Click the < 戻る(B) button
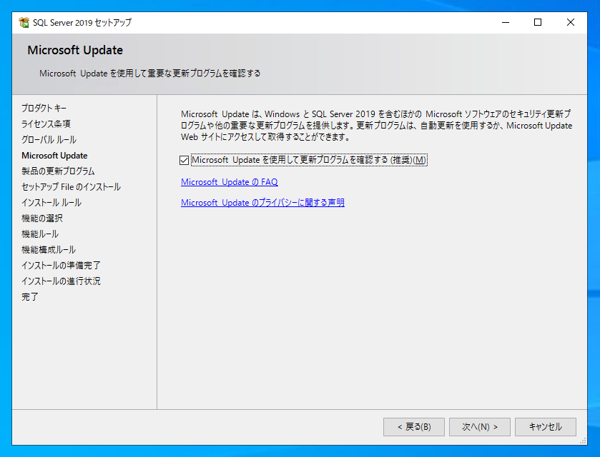Image resolution: width=600 pixels, height=457 pixels. tap(414, 427)
